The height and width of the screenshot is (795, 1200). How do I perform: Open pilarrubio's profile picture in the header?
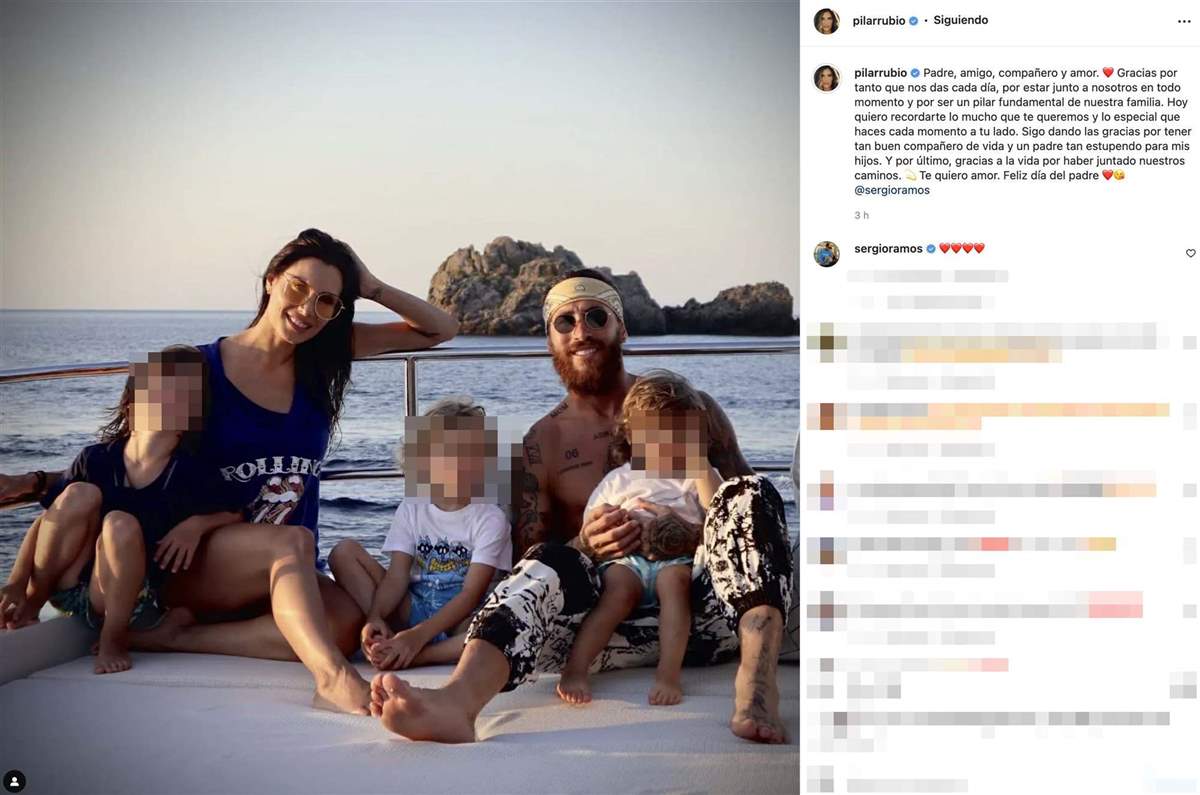(x=827, y=21)
